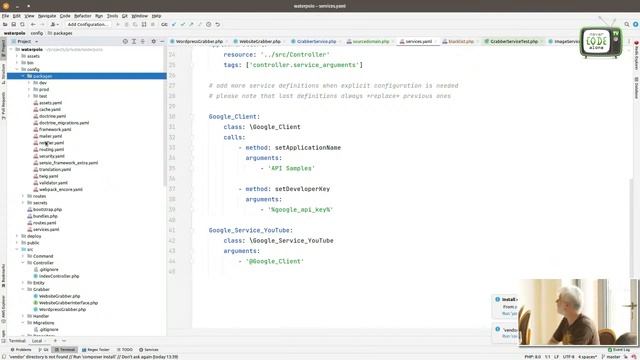
Task: Expand the assets folder
Action: tap(17, 56)
